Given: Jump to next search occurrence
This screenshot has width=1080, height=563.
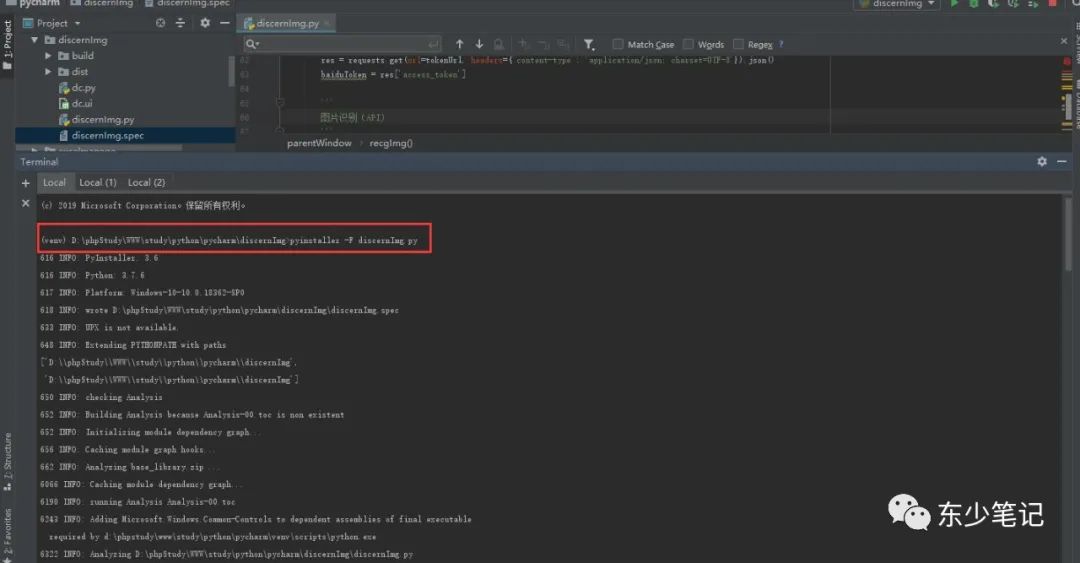Looking at the screenshot, I should click(479, 44).
